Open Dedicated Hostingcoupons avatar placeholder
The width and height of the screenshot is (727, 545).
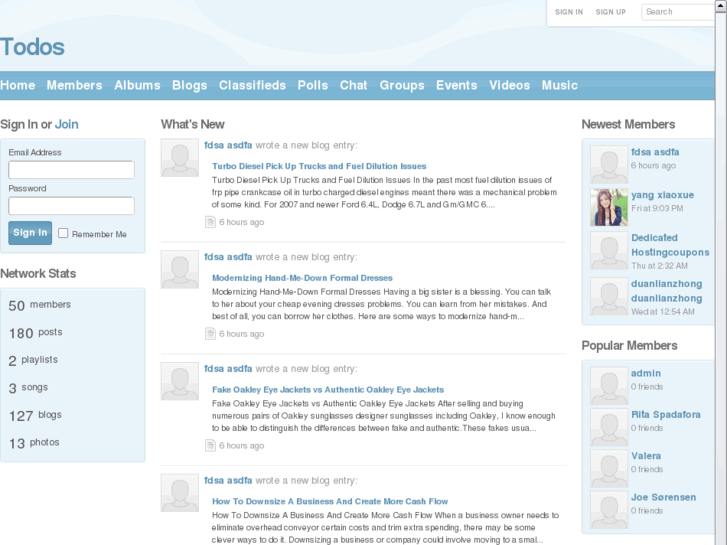click(609, 250)
